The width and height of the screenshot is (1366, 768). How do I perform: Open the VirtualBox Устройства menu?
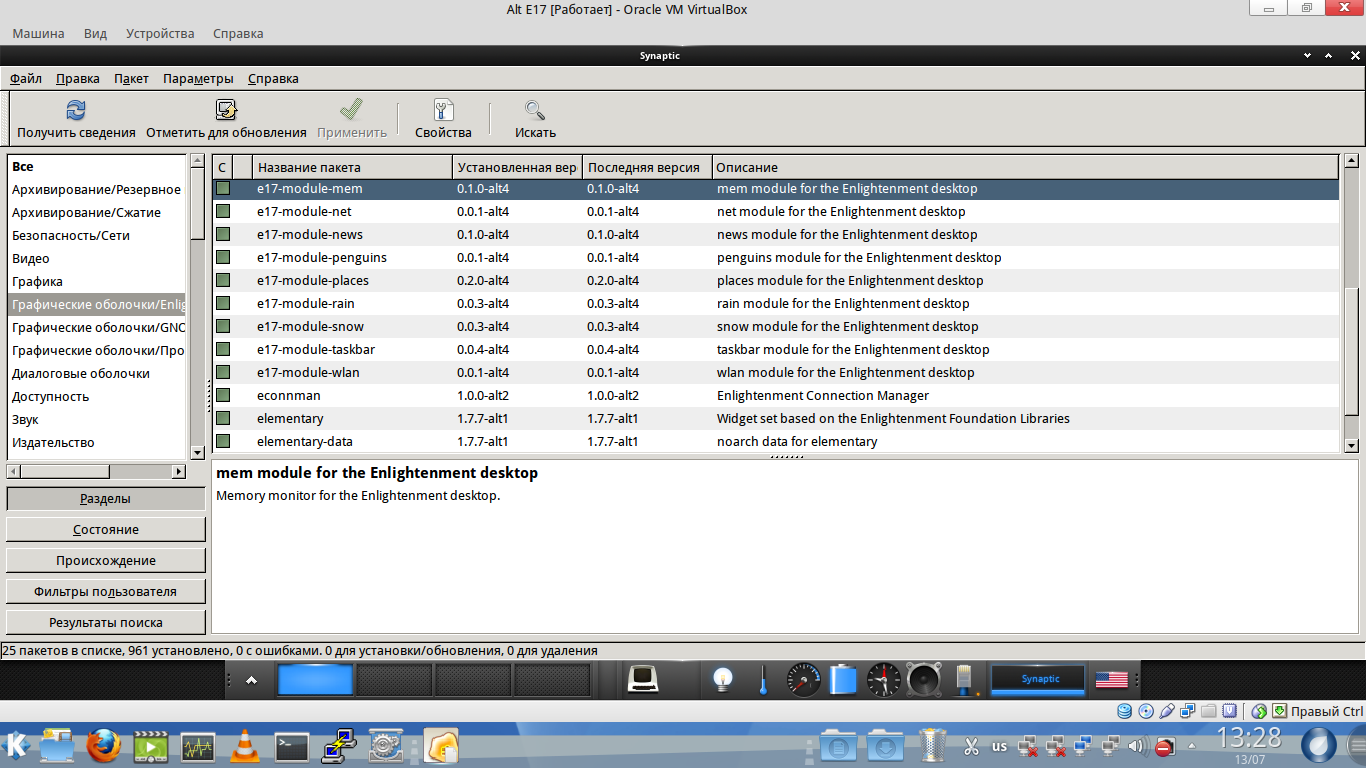(160, 33)
